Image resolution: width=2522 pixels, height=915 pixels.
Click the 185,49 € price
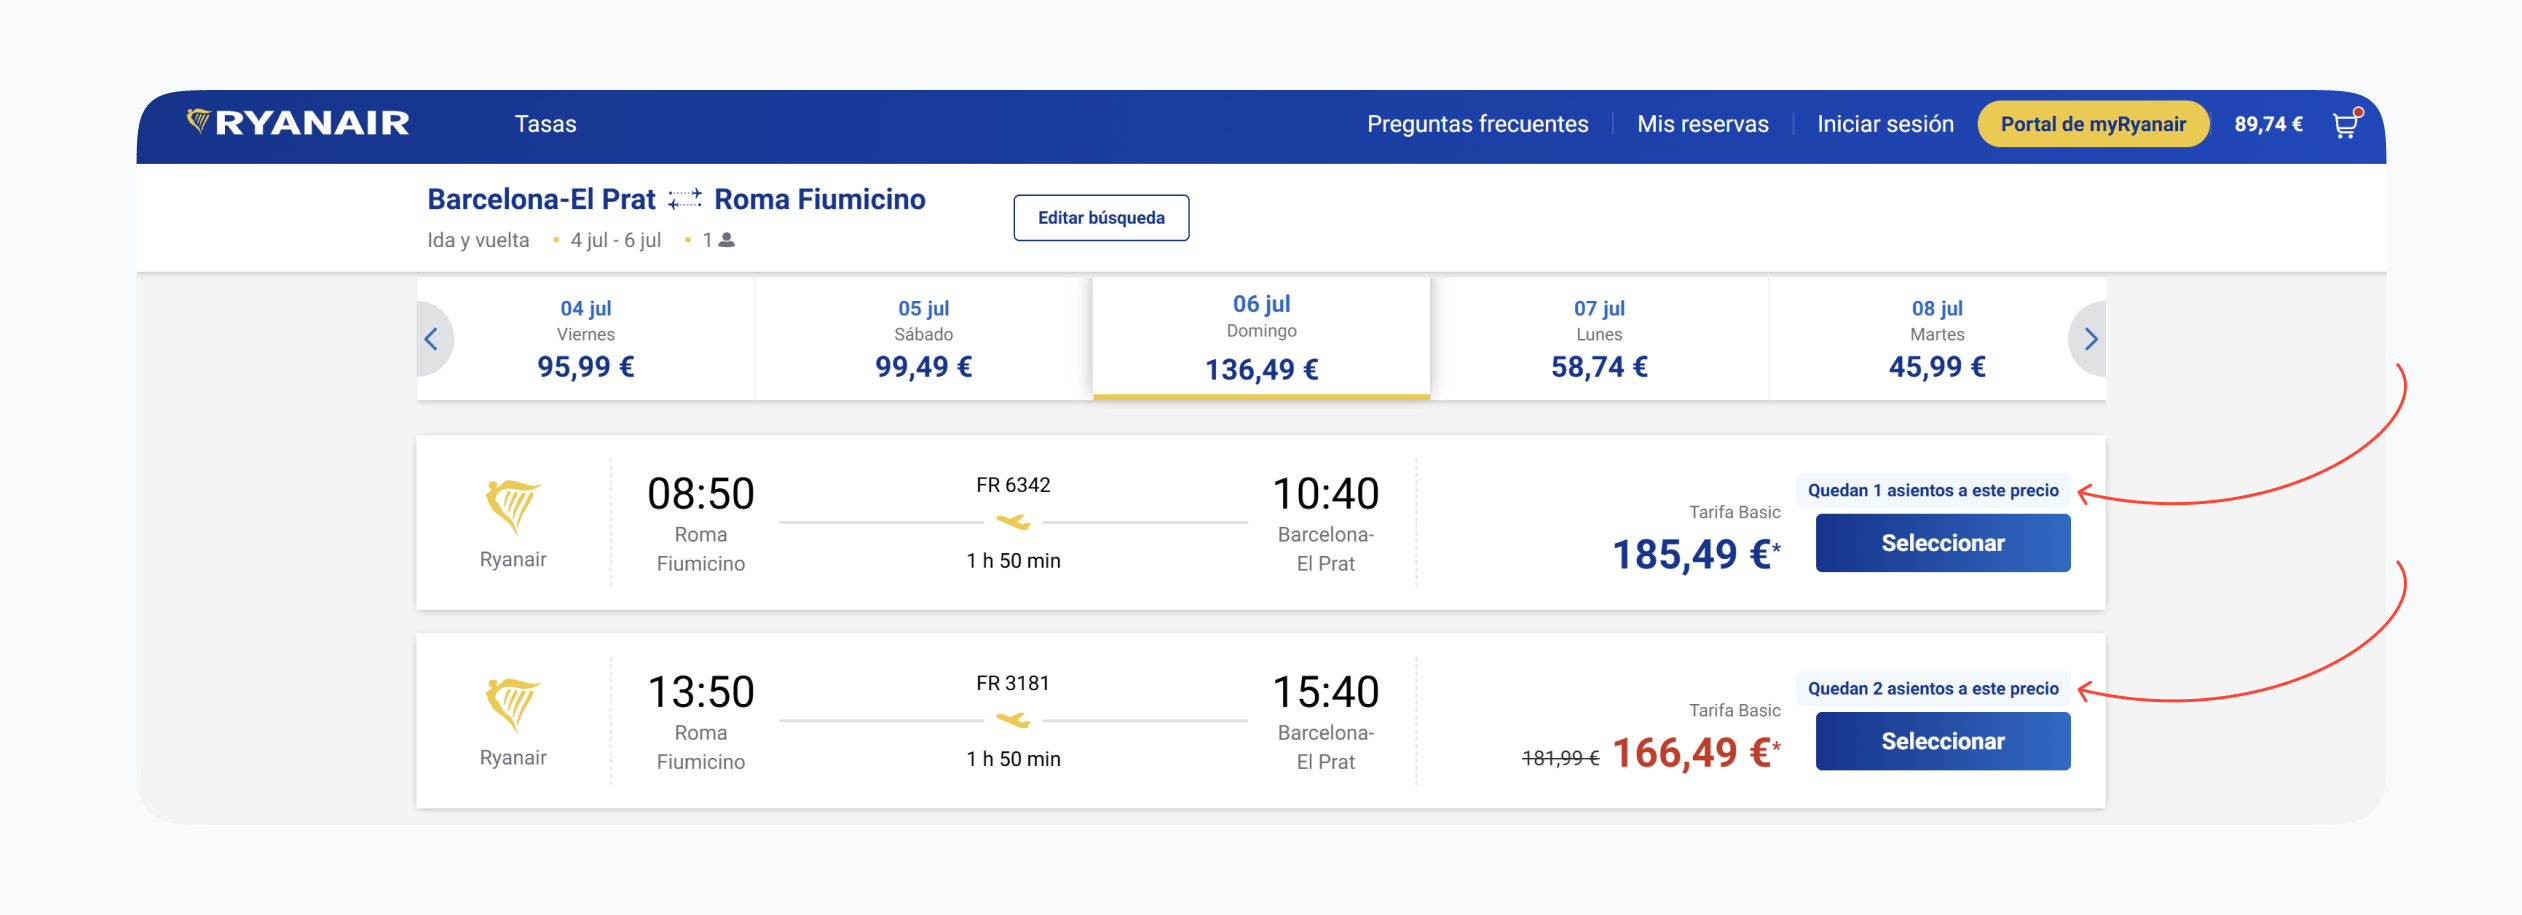pyautogui.click(x=1696, y=554)
